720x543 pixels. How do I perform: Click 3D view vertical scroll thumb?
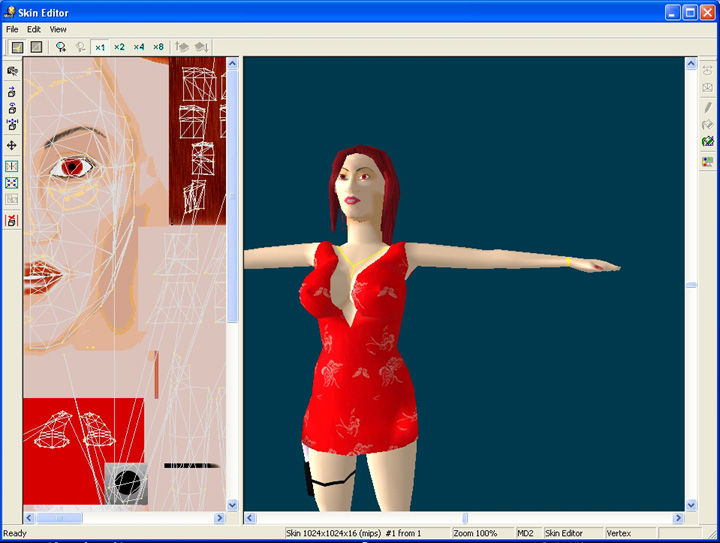pos(691,285)
